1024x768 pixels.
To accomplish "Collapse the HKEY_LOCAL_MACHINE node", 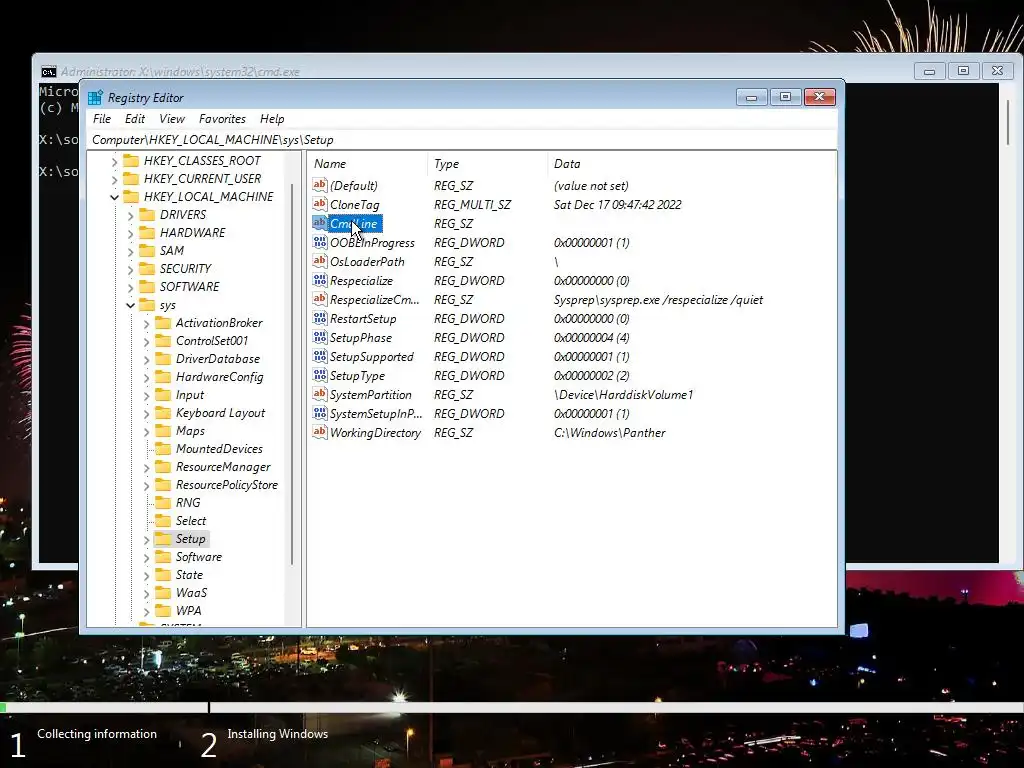I will (114, 197).
